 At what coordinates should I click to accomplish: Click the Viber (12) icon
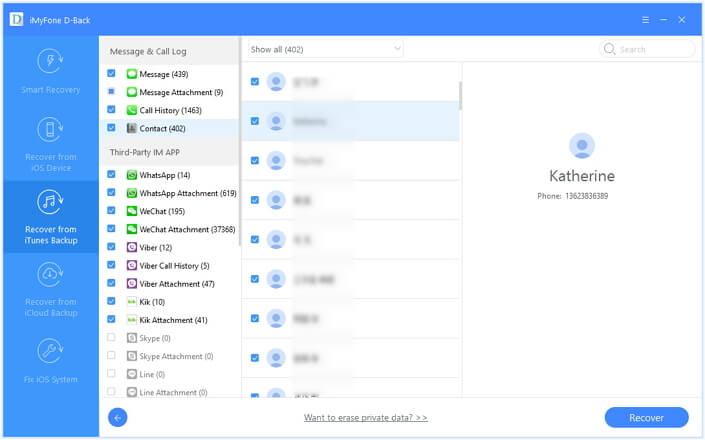coord(131,247)
